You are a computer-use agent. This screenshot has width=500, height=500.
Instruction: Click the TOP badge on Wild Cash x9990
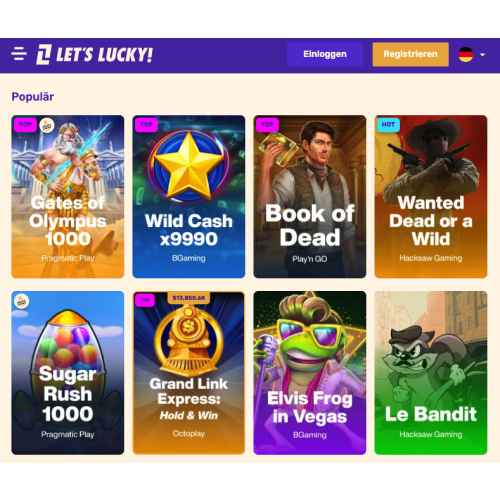click(x=146, y=125)
